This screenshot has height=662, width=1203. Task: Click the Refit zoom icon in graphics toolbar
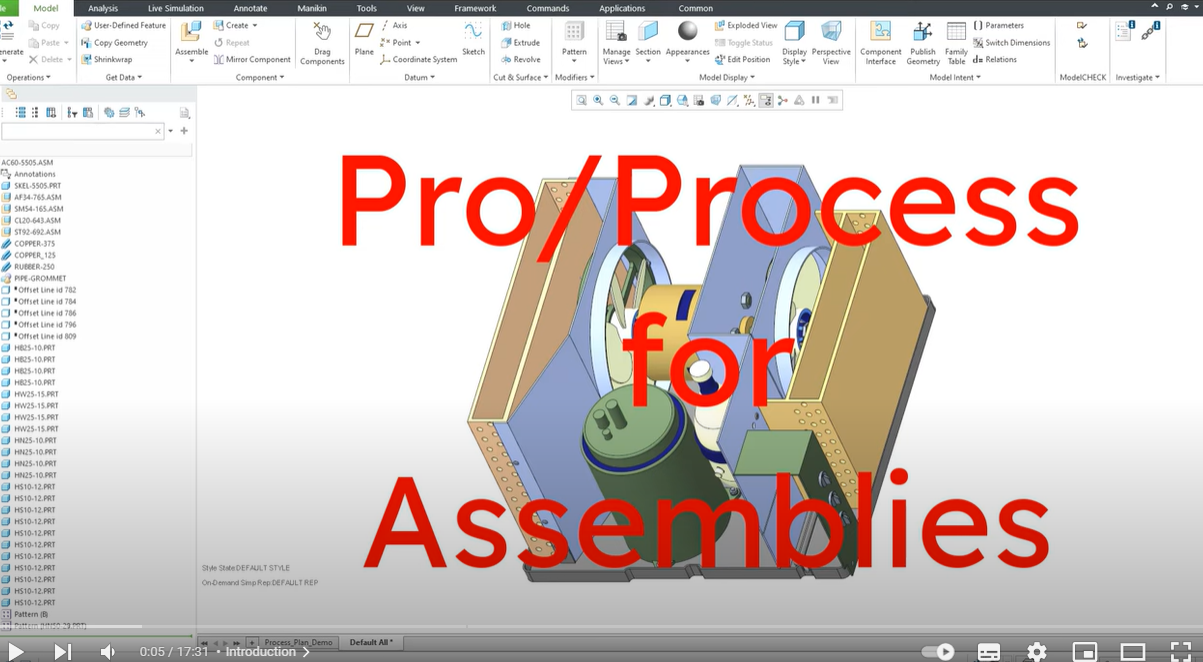tap(581, 100)
